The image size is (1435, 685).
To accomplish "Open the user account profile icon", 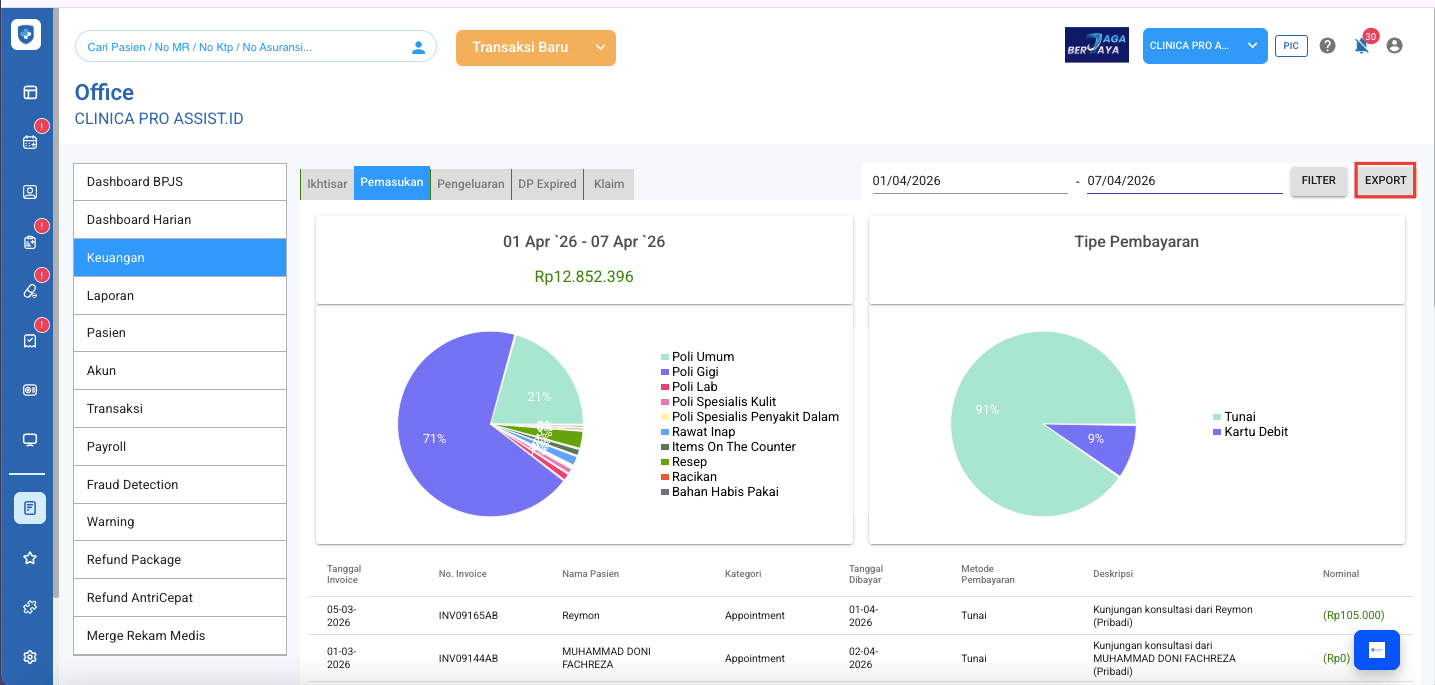I will coord(1395,46).
